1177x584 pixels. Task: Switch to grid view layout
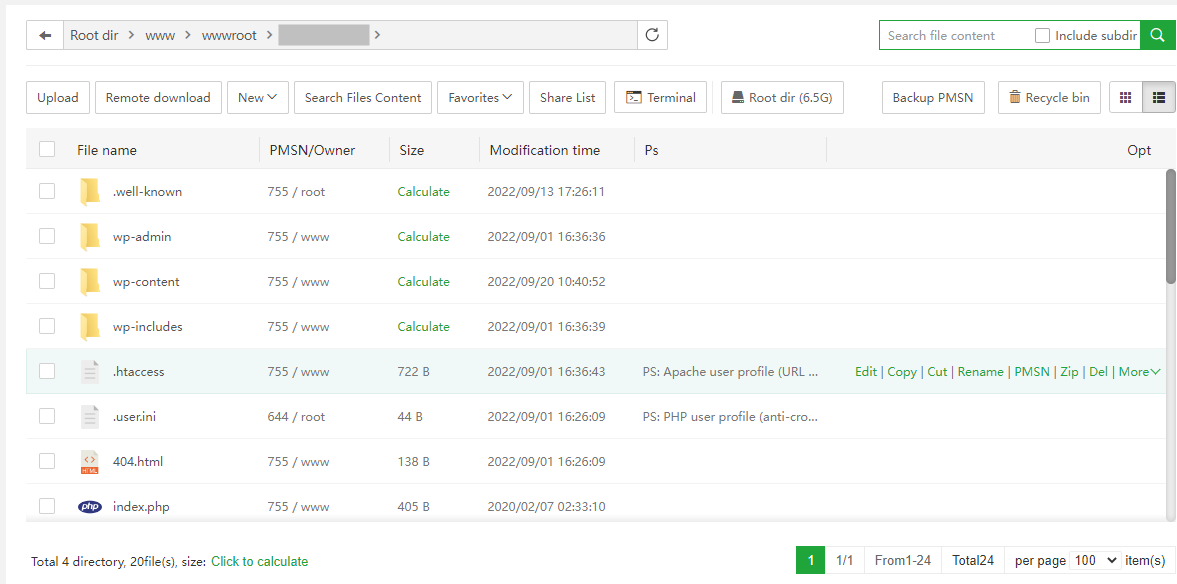click(1126, 97)
